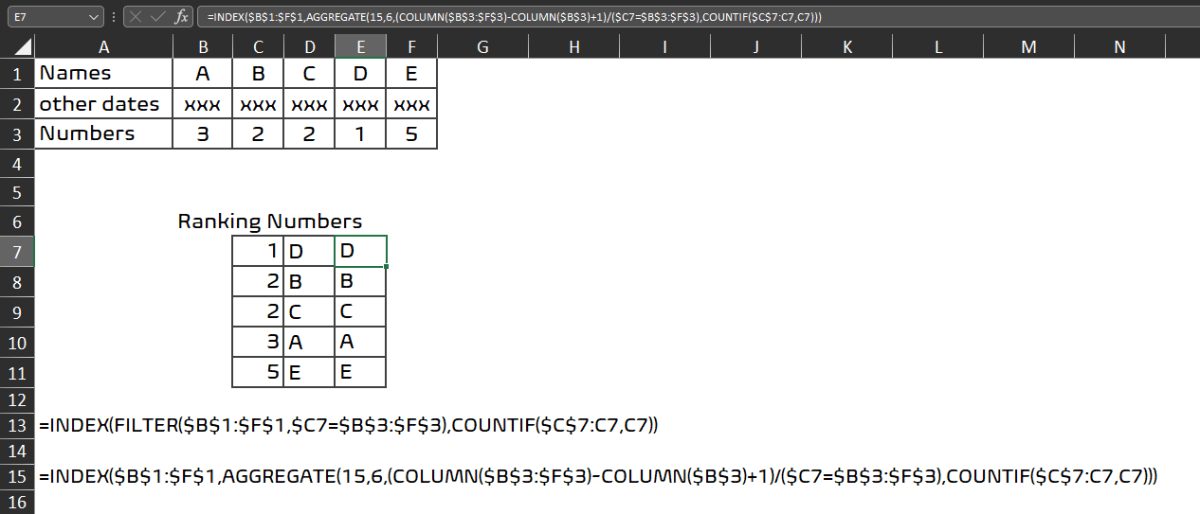Select row 3 header
Screen dimensions: 1200x514
click(x=17, y=133)
